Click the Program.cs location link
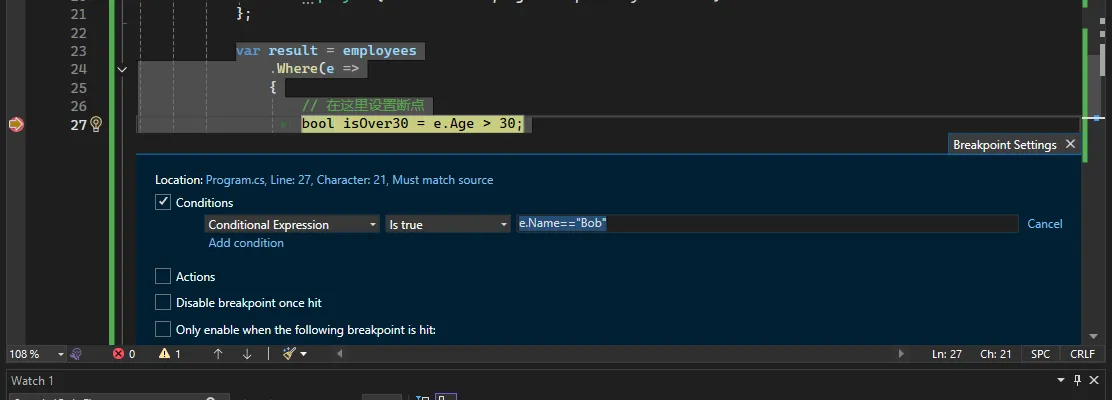 [x=349, y=180]
